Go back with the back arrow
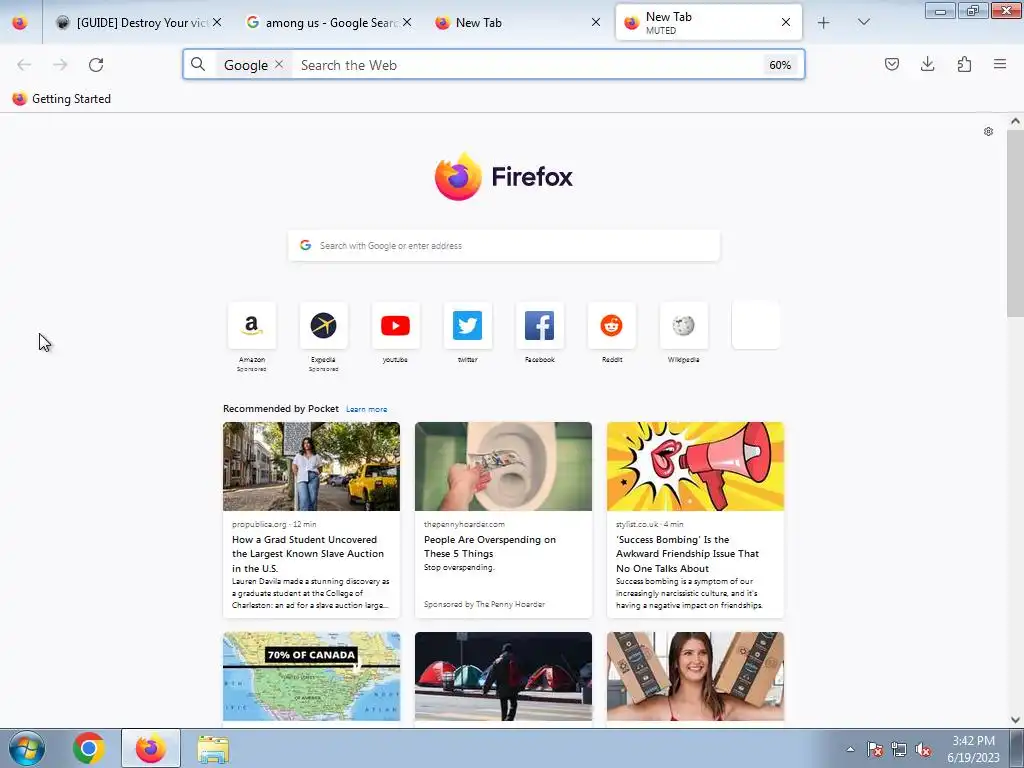Image resolution: width=1024 pixels, height=768 pixels. 24,65
